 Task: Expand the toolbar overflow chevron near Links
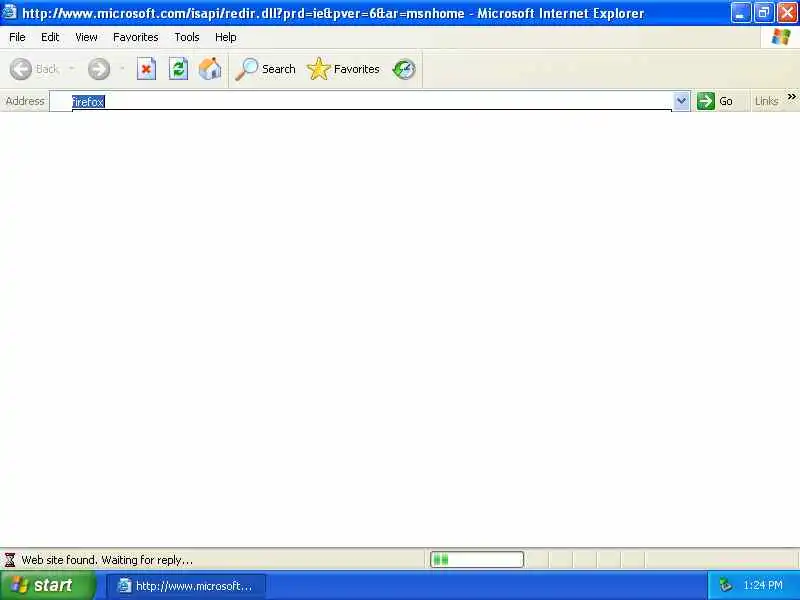pyautogui.click(x=791, y=96)
